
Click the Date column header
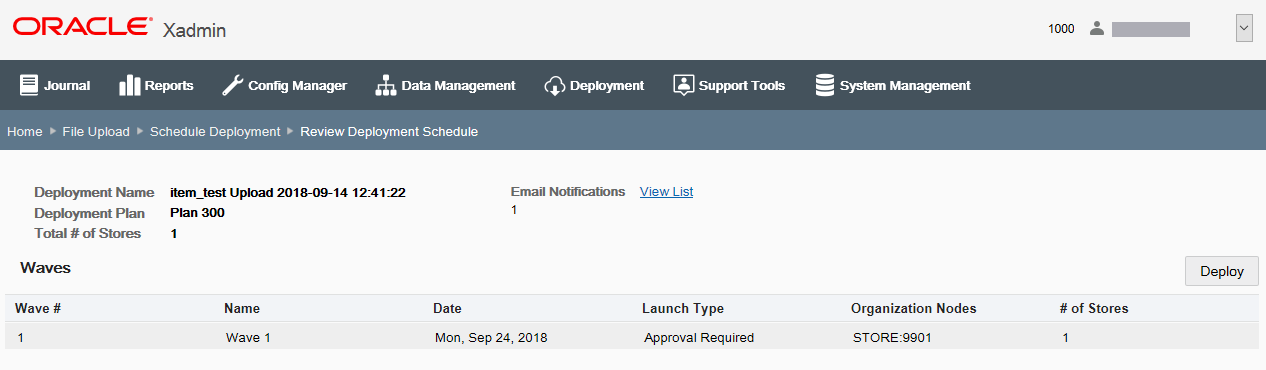(447, 308)
